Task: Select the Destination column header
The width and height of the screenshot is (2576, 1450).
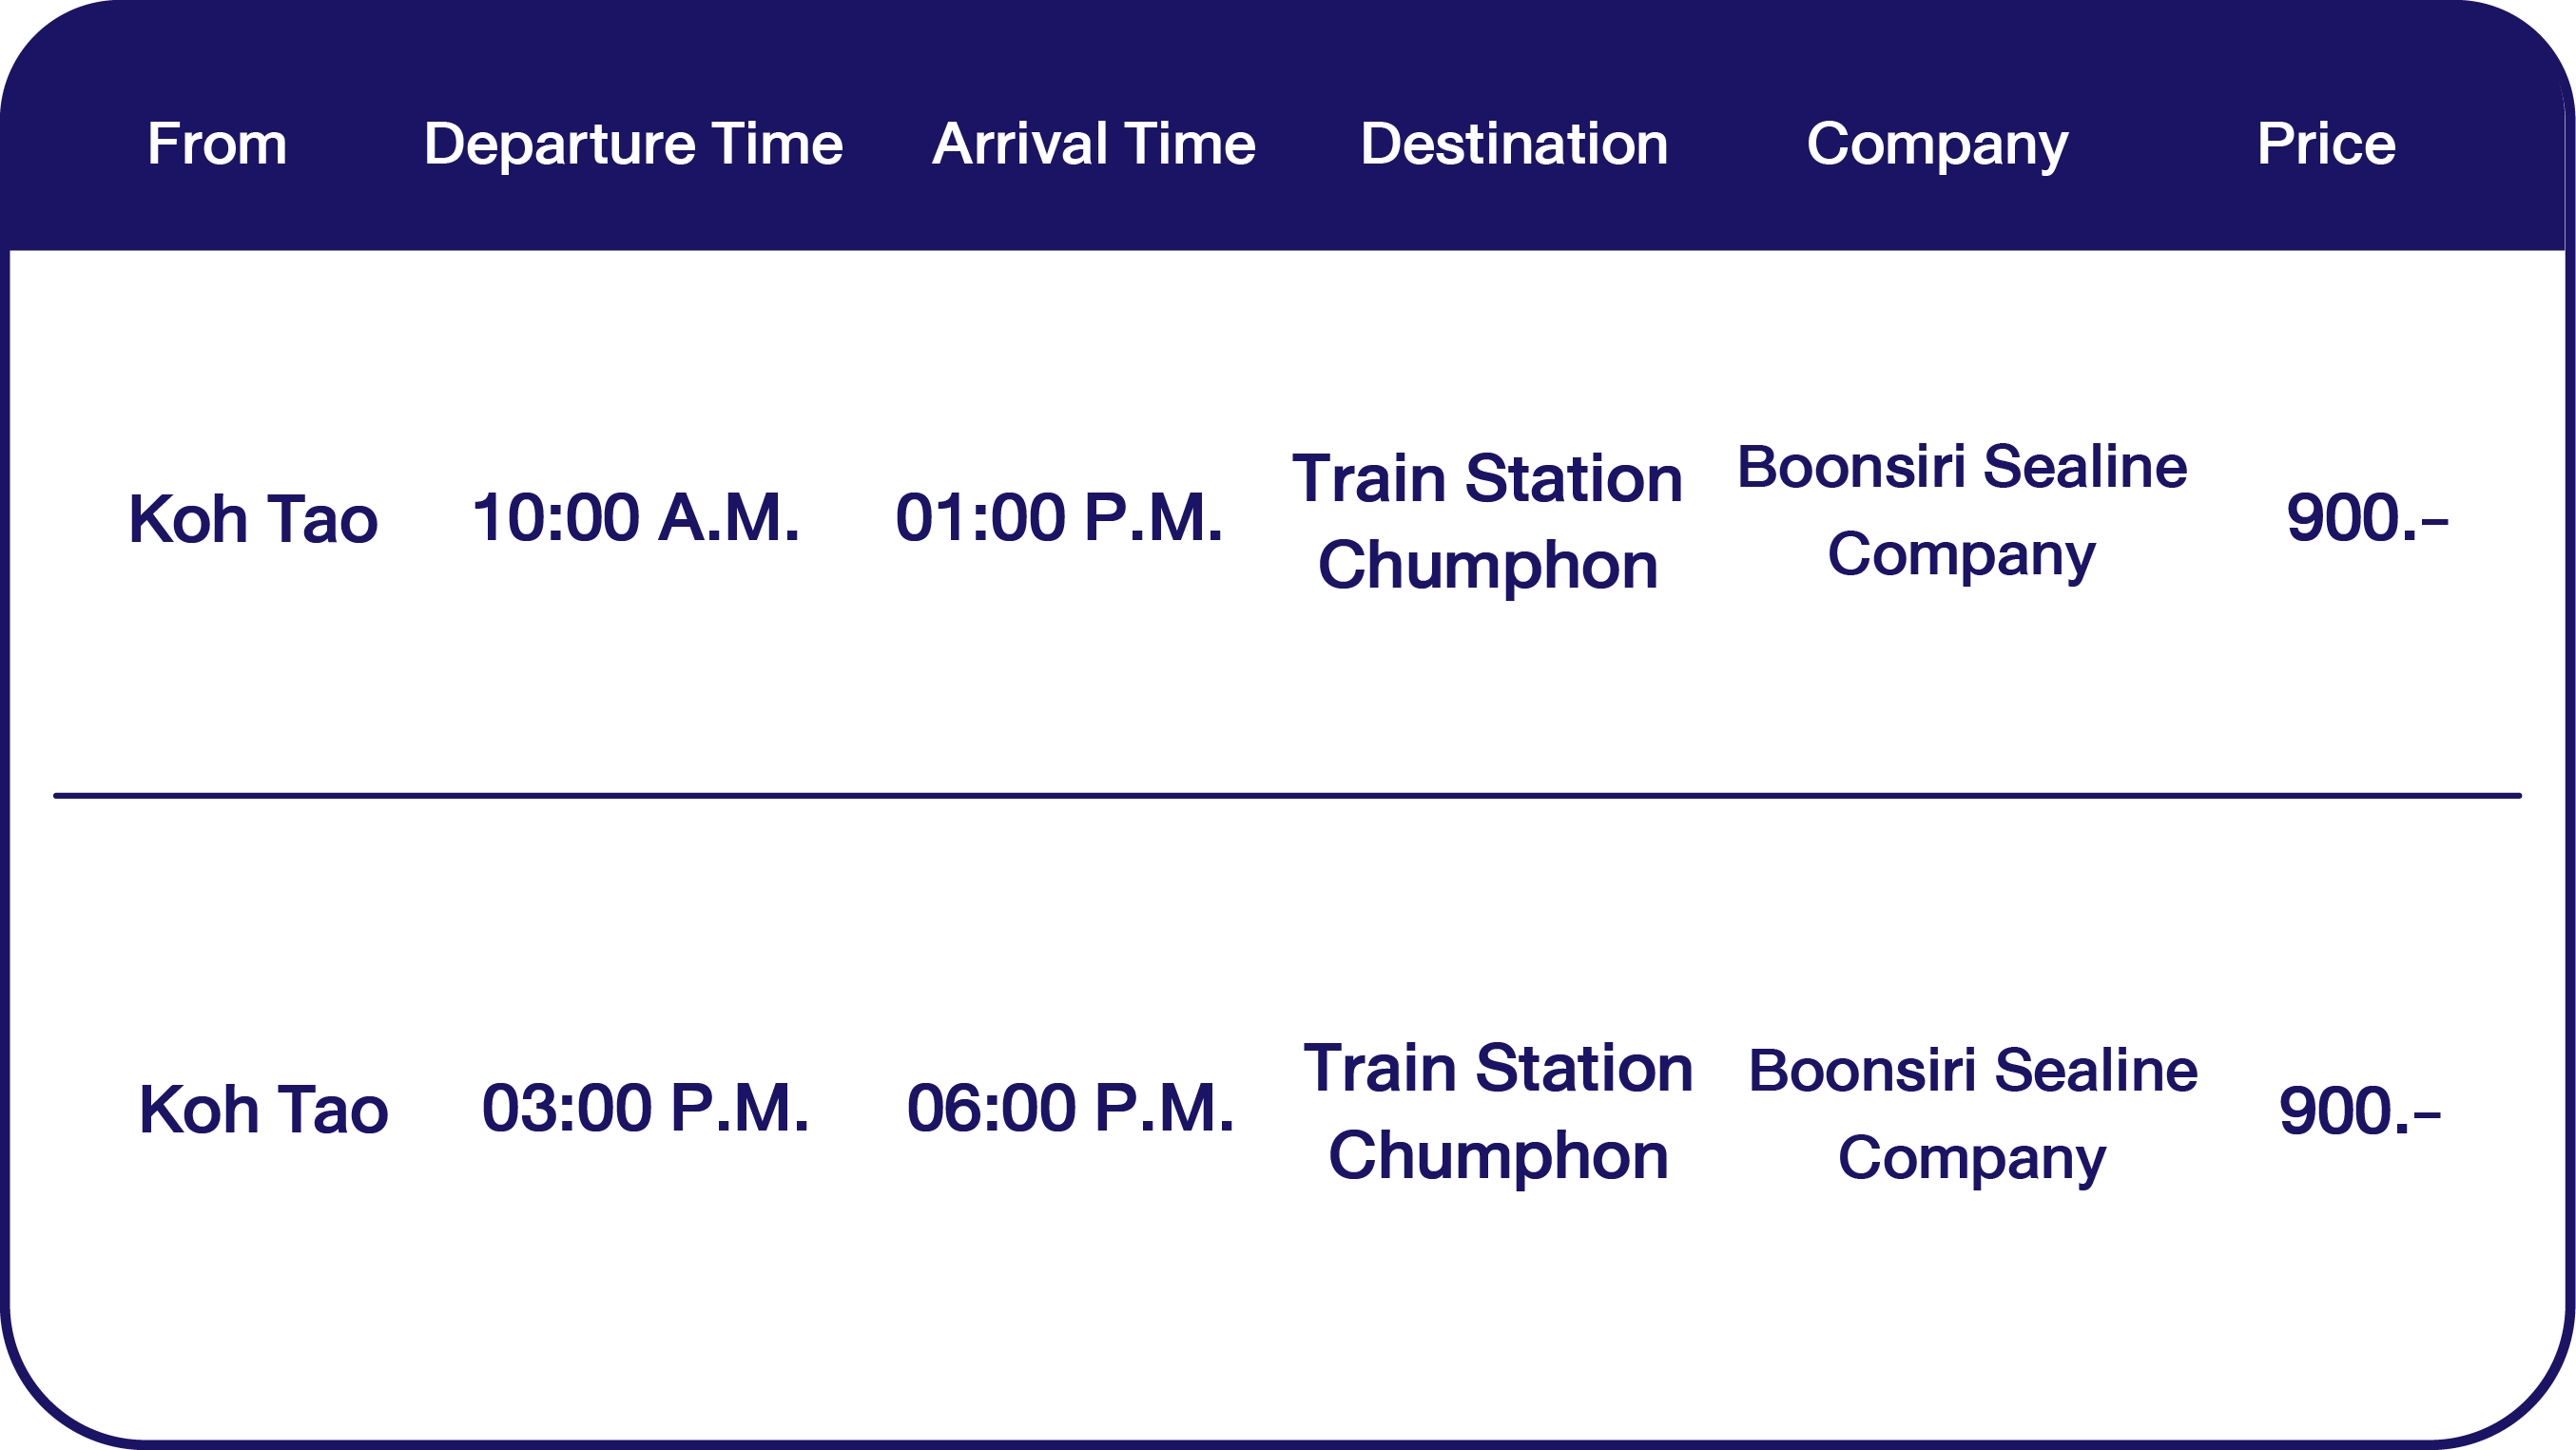Action: (1514, 144)
